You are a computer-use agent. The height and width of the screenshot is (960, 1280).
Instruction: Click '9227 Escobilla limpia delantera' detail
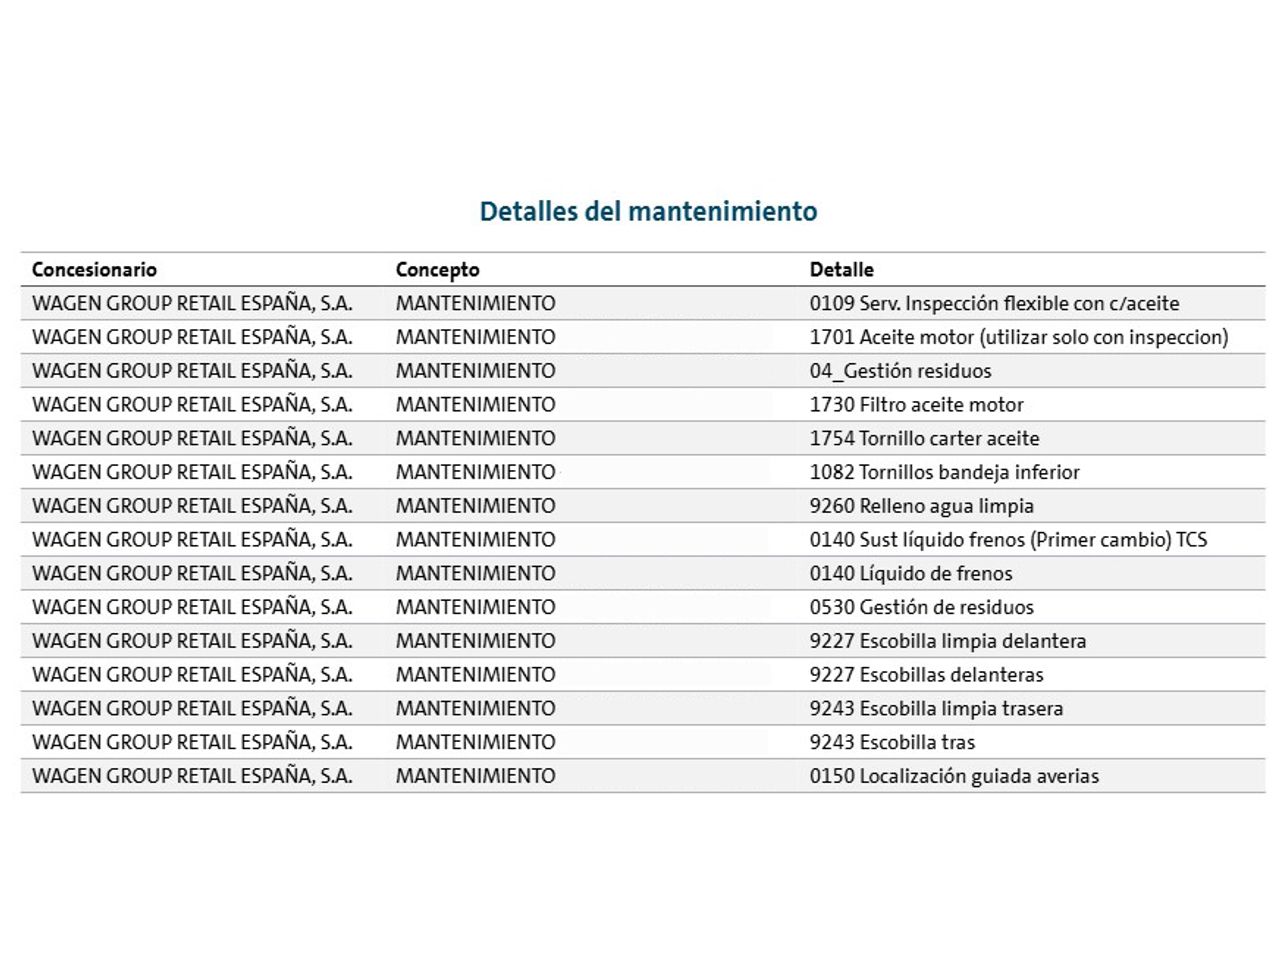[x=947, y=641]
